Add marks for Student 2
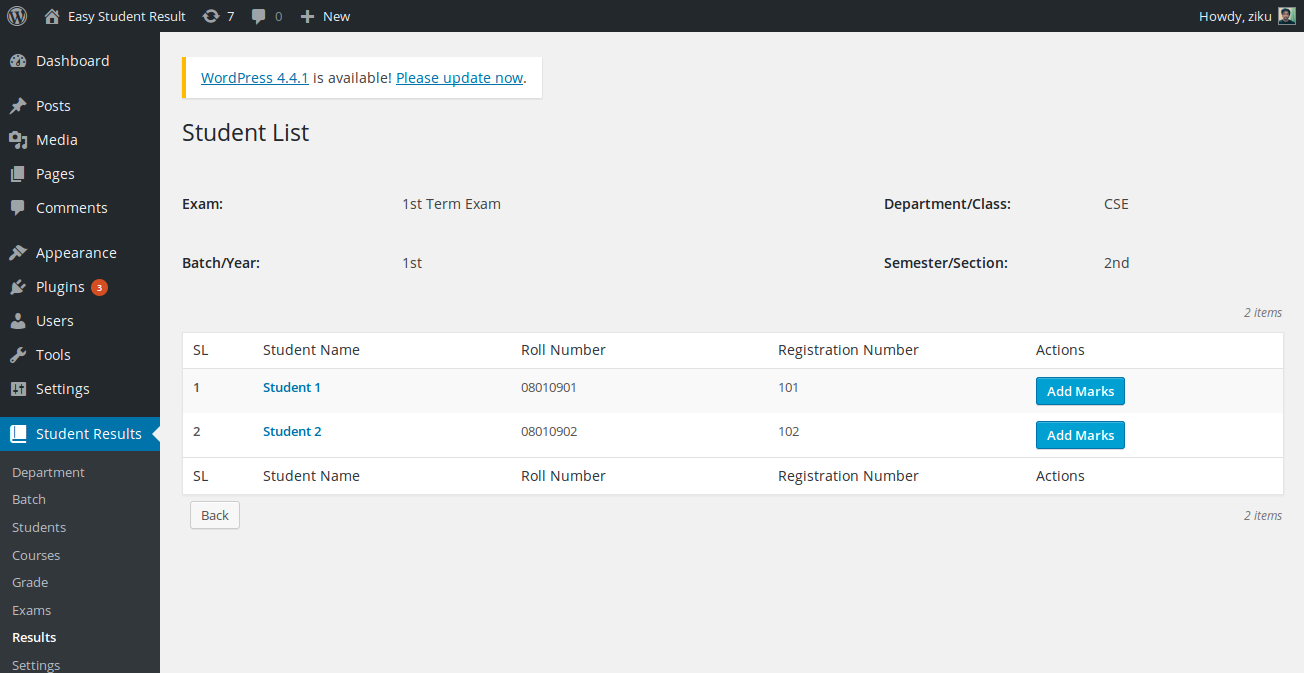The image size is (1304, 673). pos(1080,435)
